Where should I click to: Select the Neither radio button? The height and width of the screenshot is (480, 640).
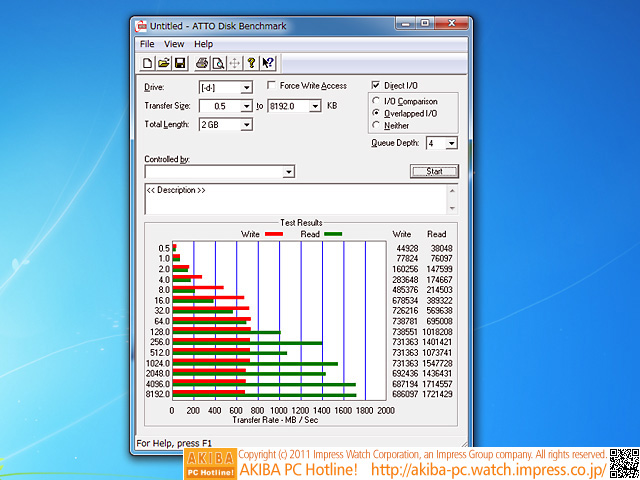[x=376, y=125]
